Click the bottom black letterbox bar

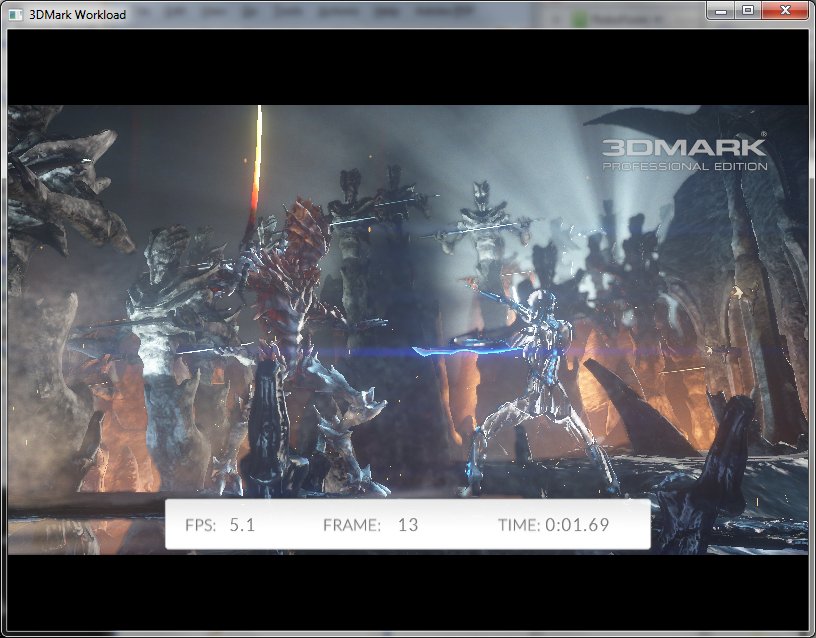(x=408, y=590)
